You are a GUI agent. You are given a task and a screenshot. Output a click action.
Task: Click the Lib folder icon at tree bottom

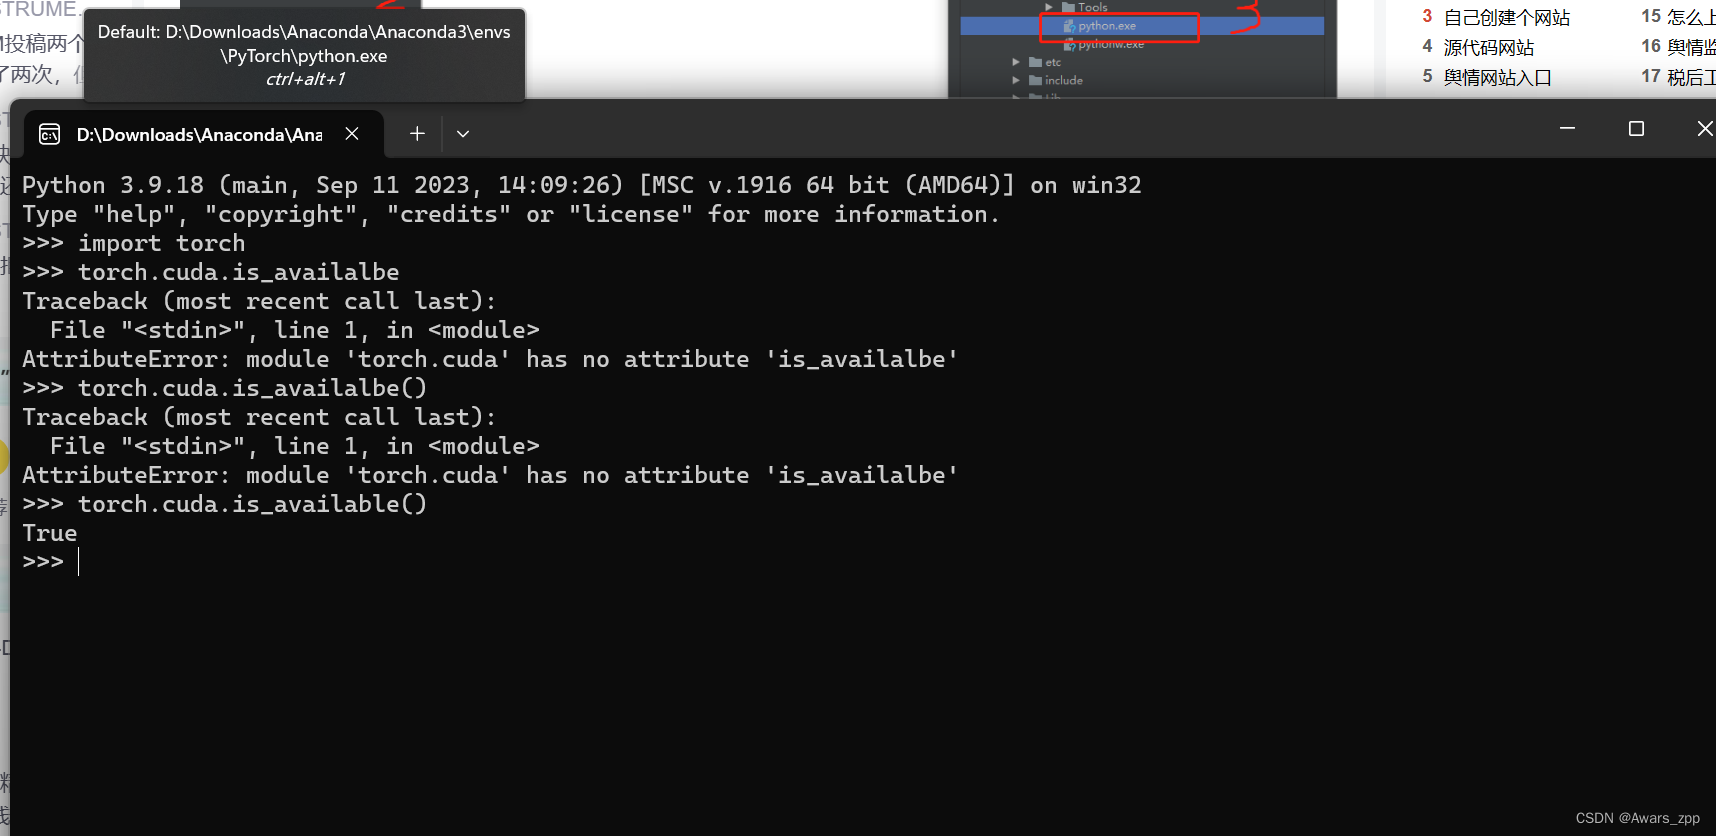tap(1036, 97)
